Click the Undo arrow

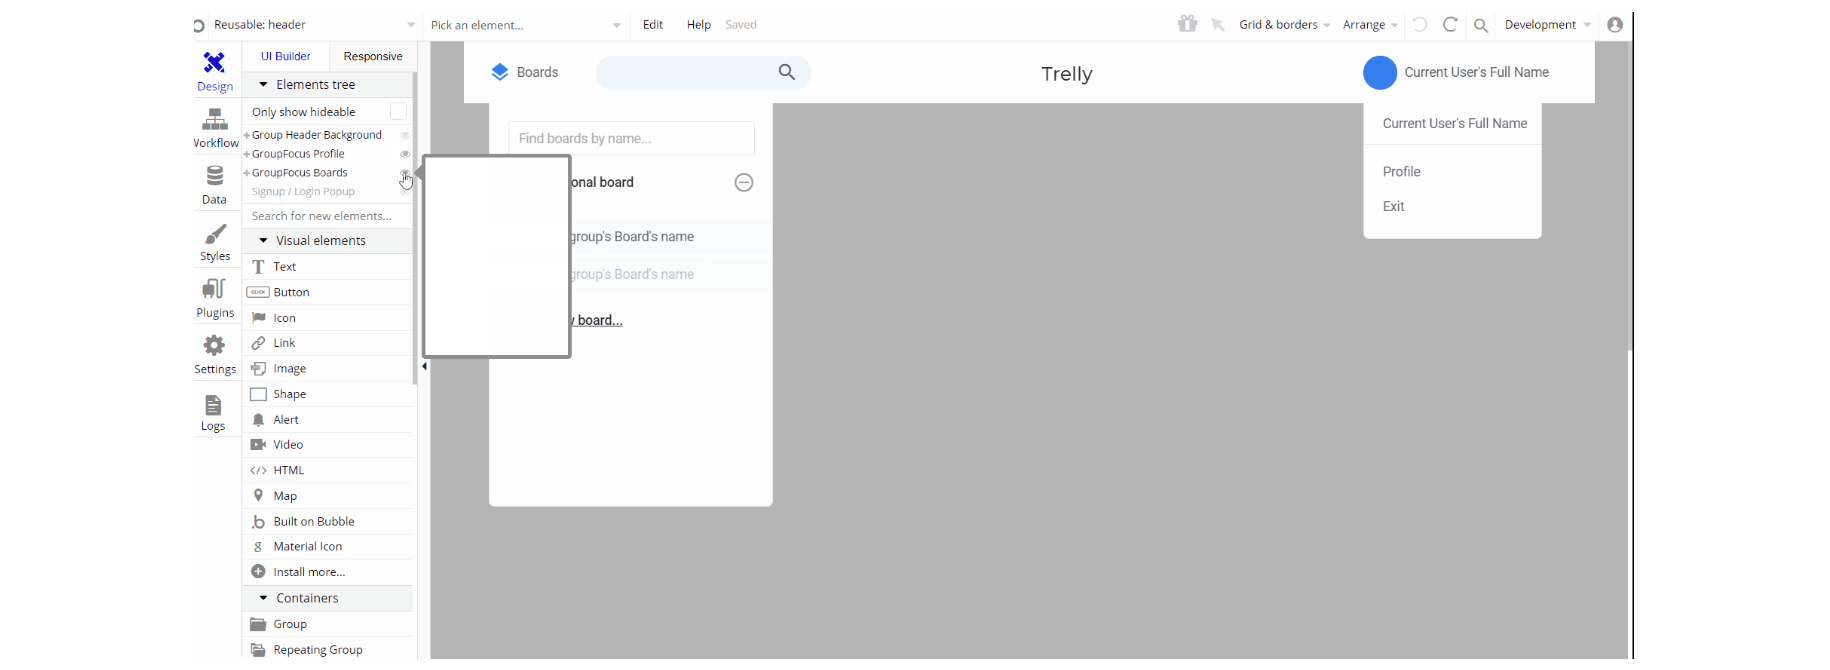point(1420,24)
